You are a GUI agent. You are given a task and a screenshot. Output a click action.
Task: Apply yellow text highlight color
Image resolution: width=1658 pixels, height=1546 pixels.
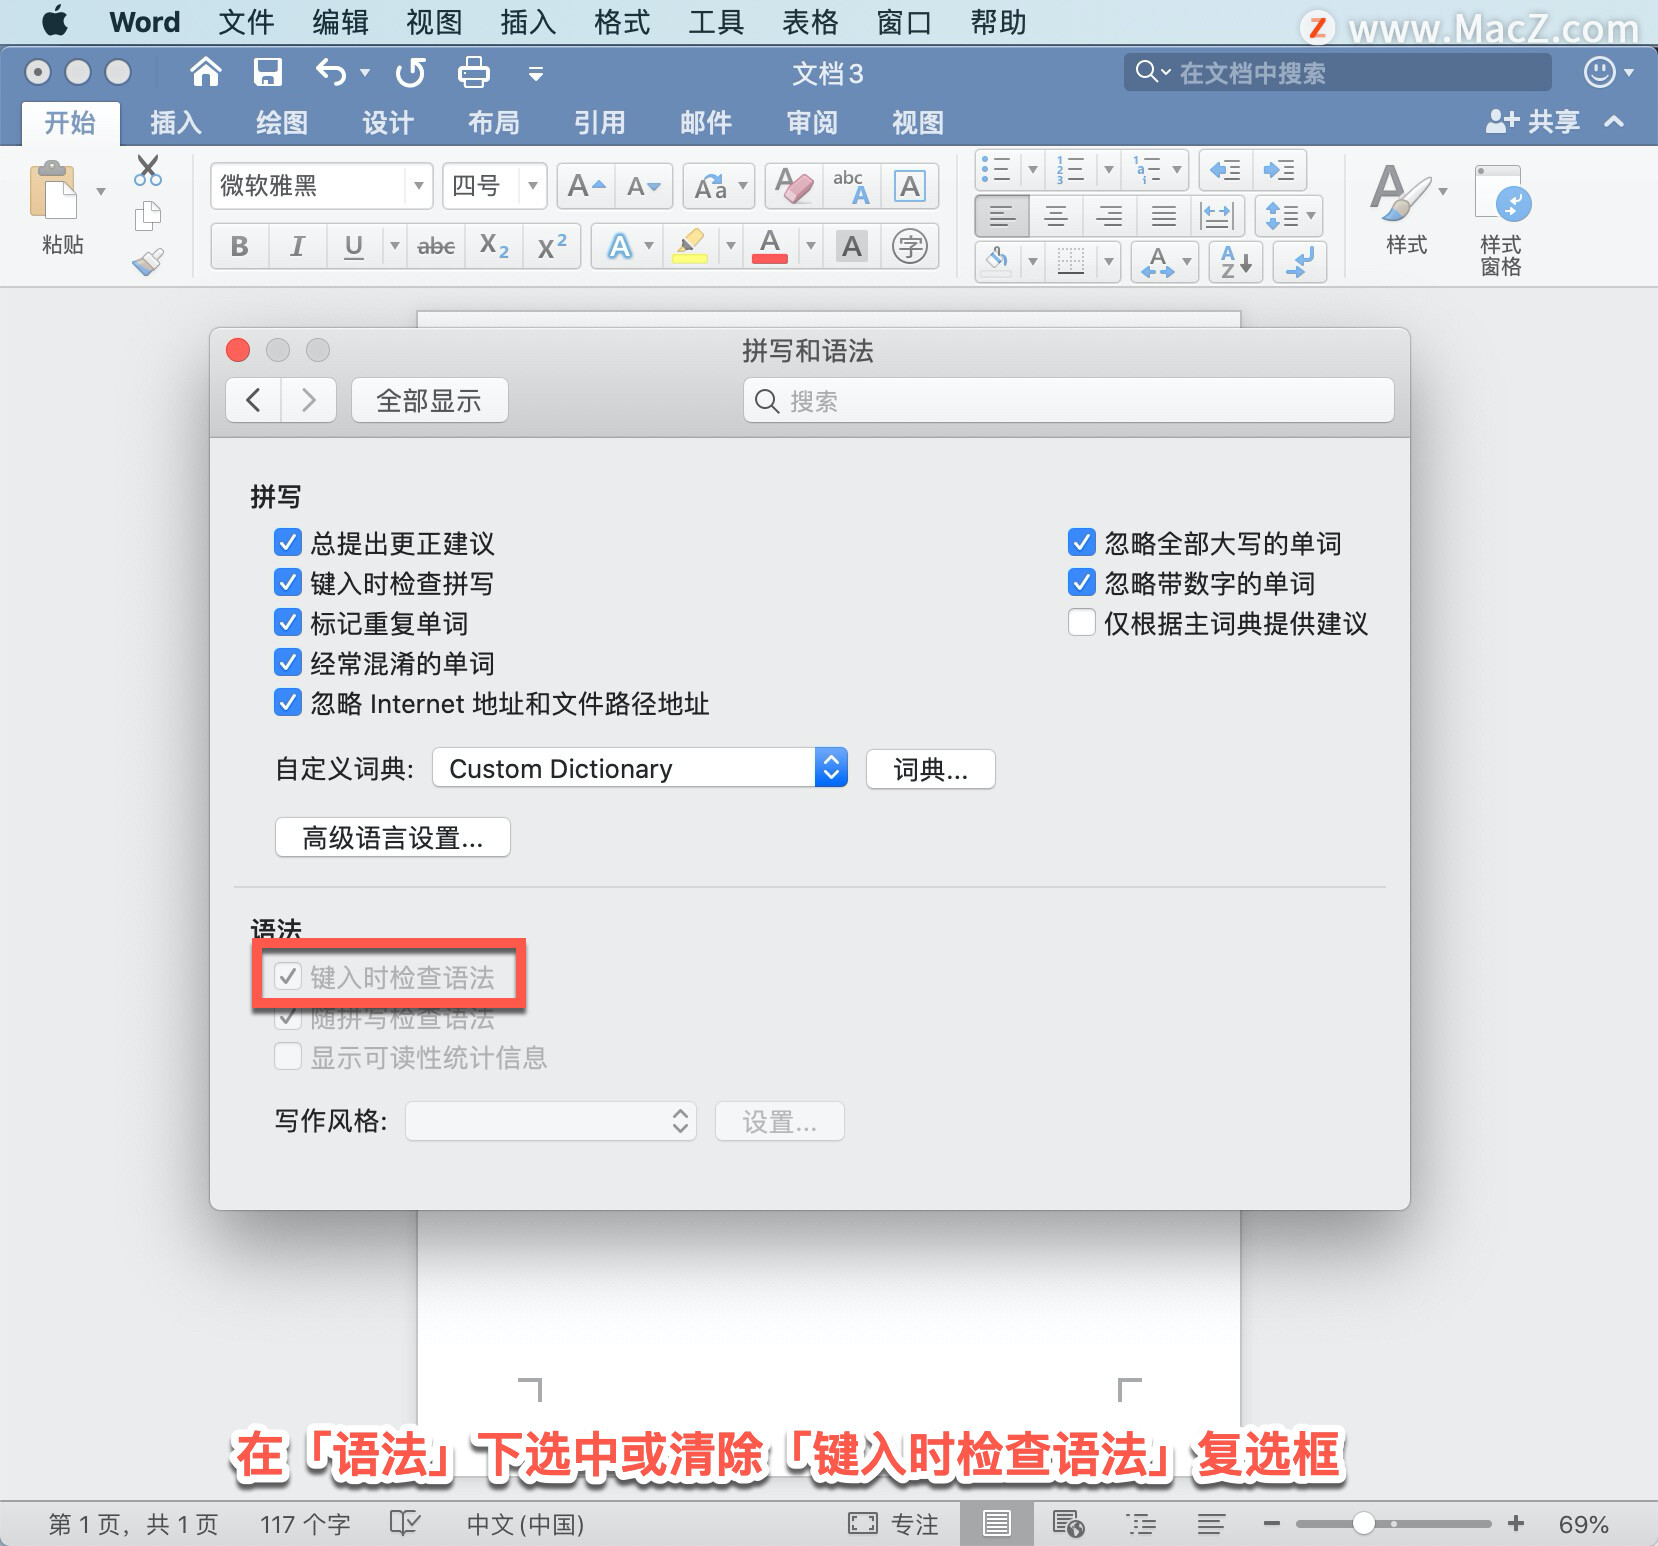point(690,246)
